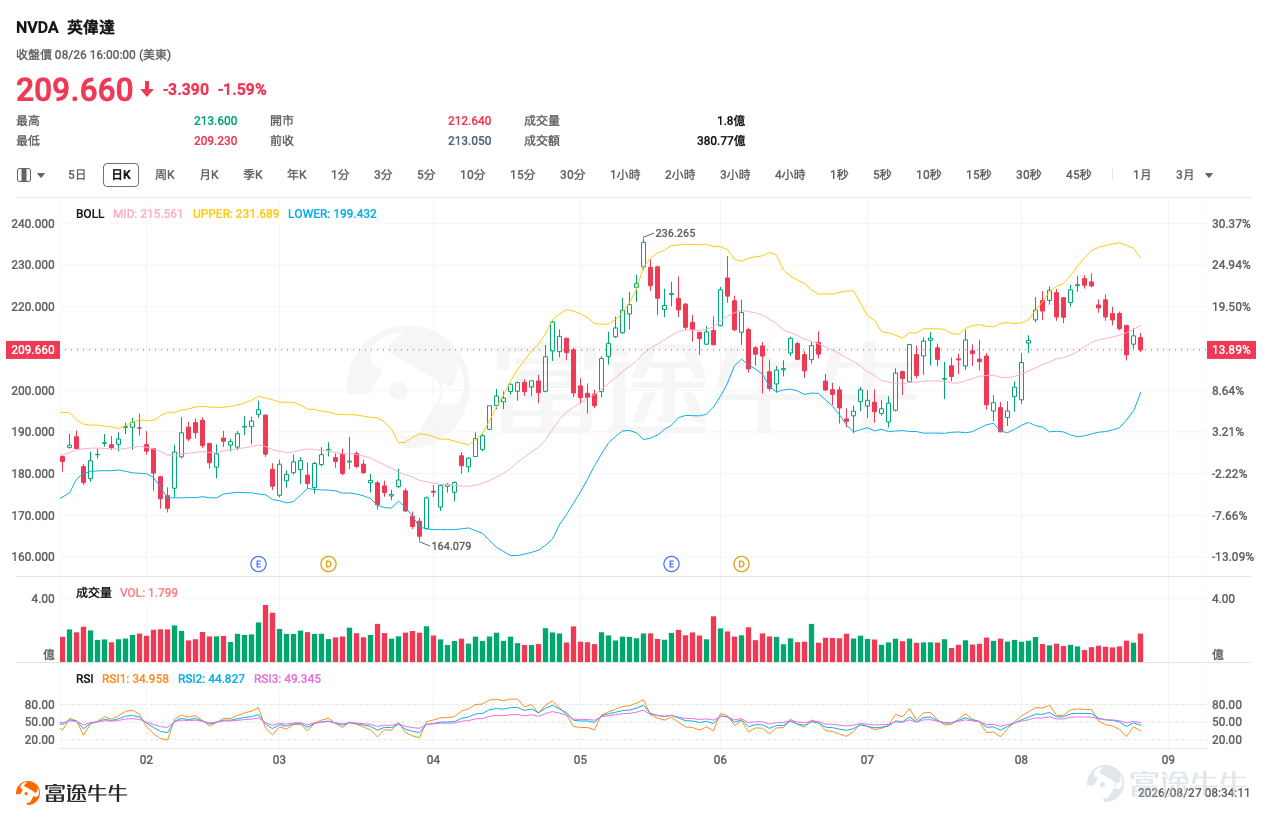
Task: Click the first dividend D marker near March
Action: [328, 564]
